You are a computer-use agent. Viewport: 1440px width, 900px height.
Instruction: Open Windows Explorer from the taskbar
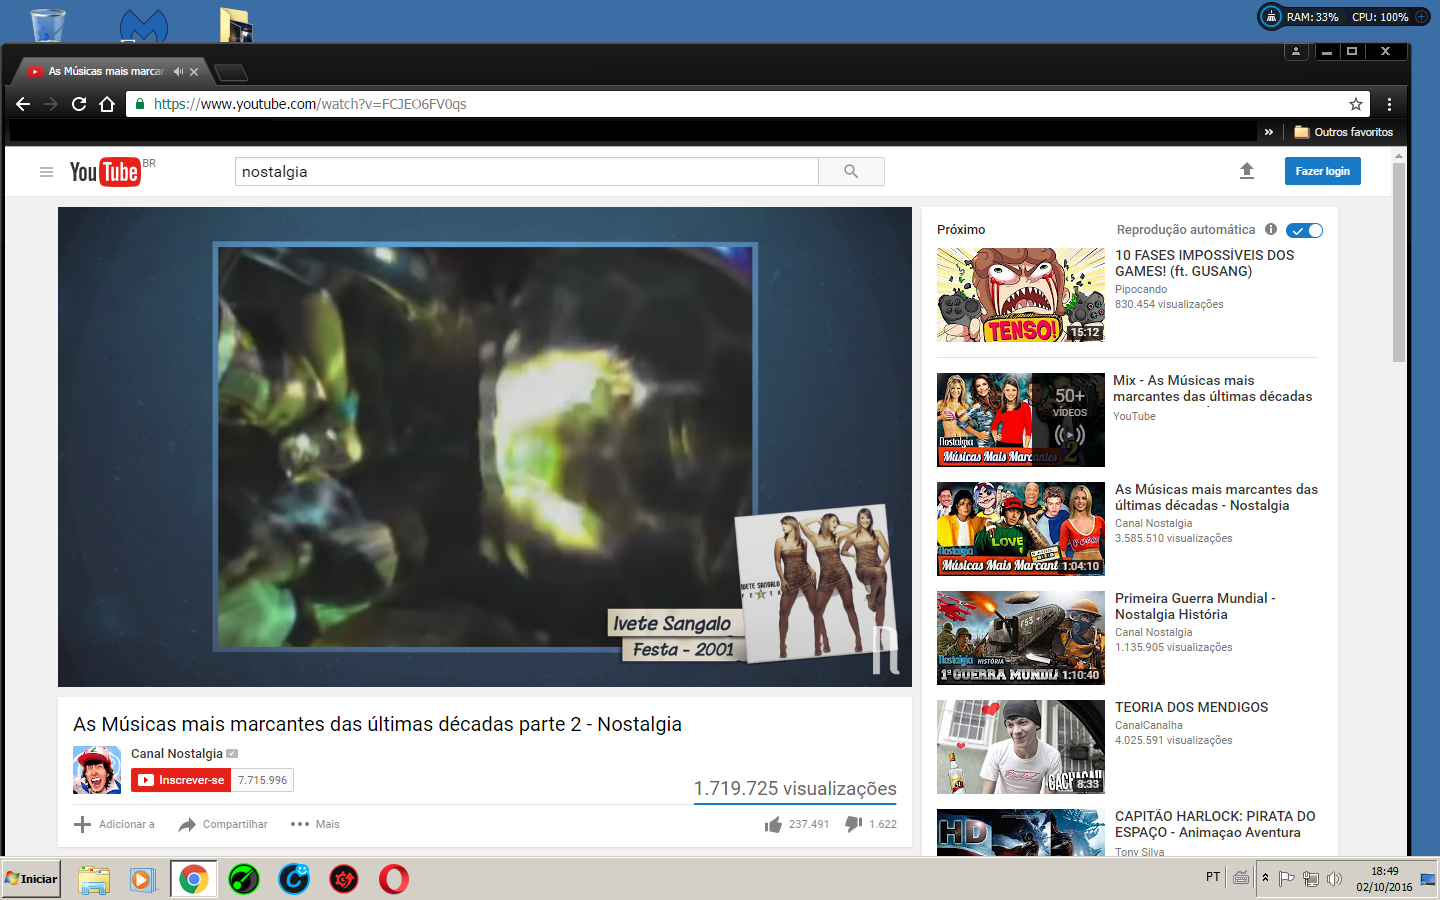[x=94, y=879]
